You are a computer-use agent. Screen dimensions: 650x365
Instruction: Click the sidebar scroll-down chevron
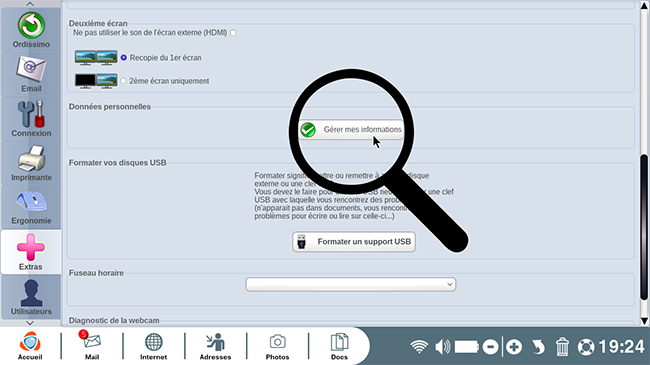[30, 323]
